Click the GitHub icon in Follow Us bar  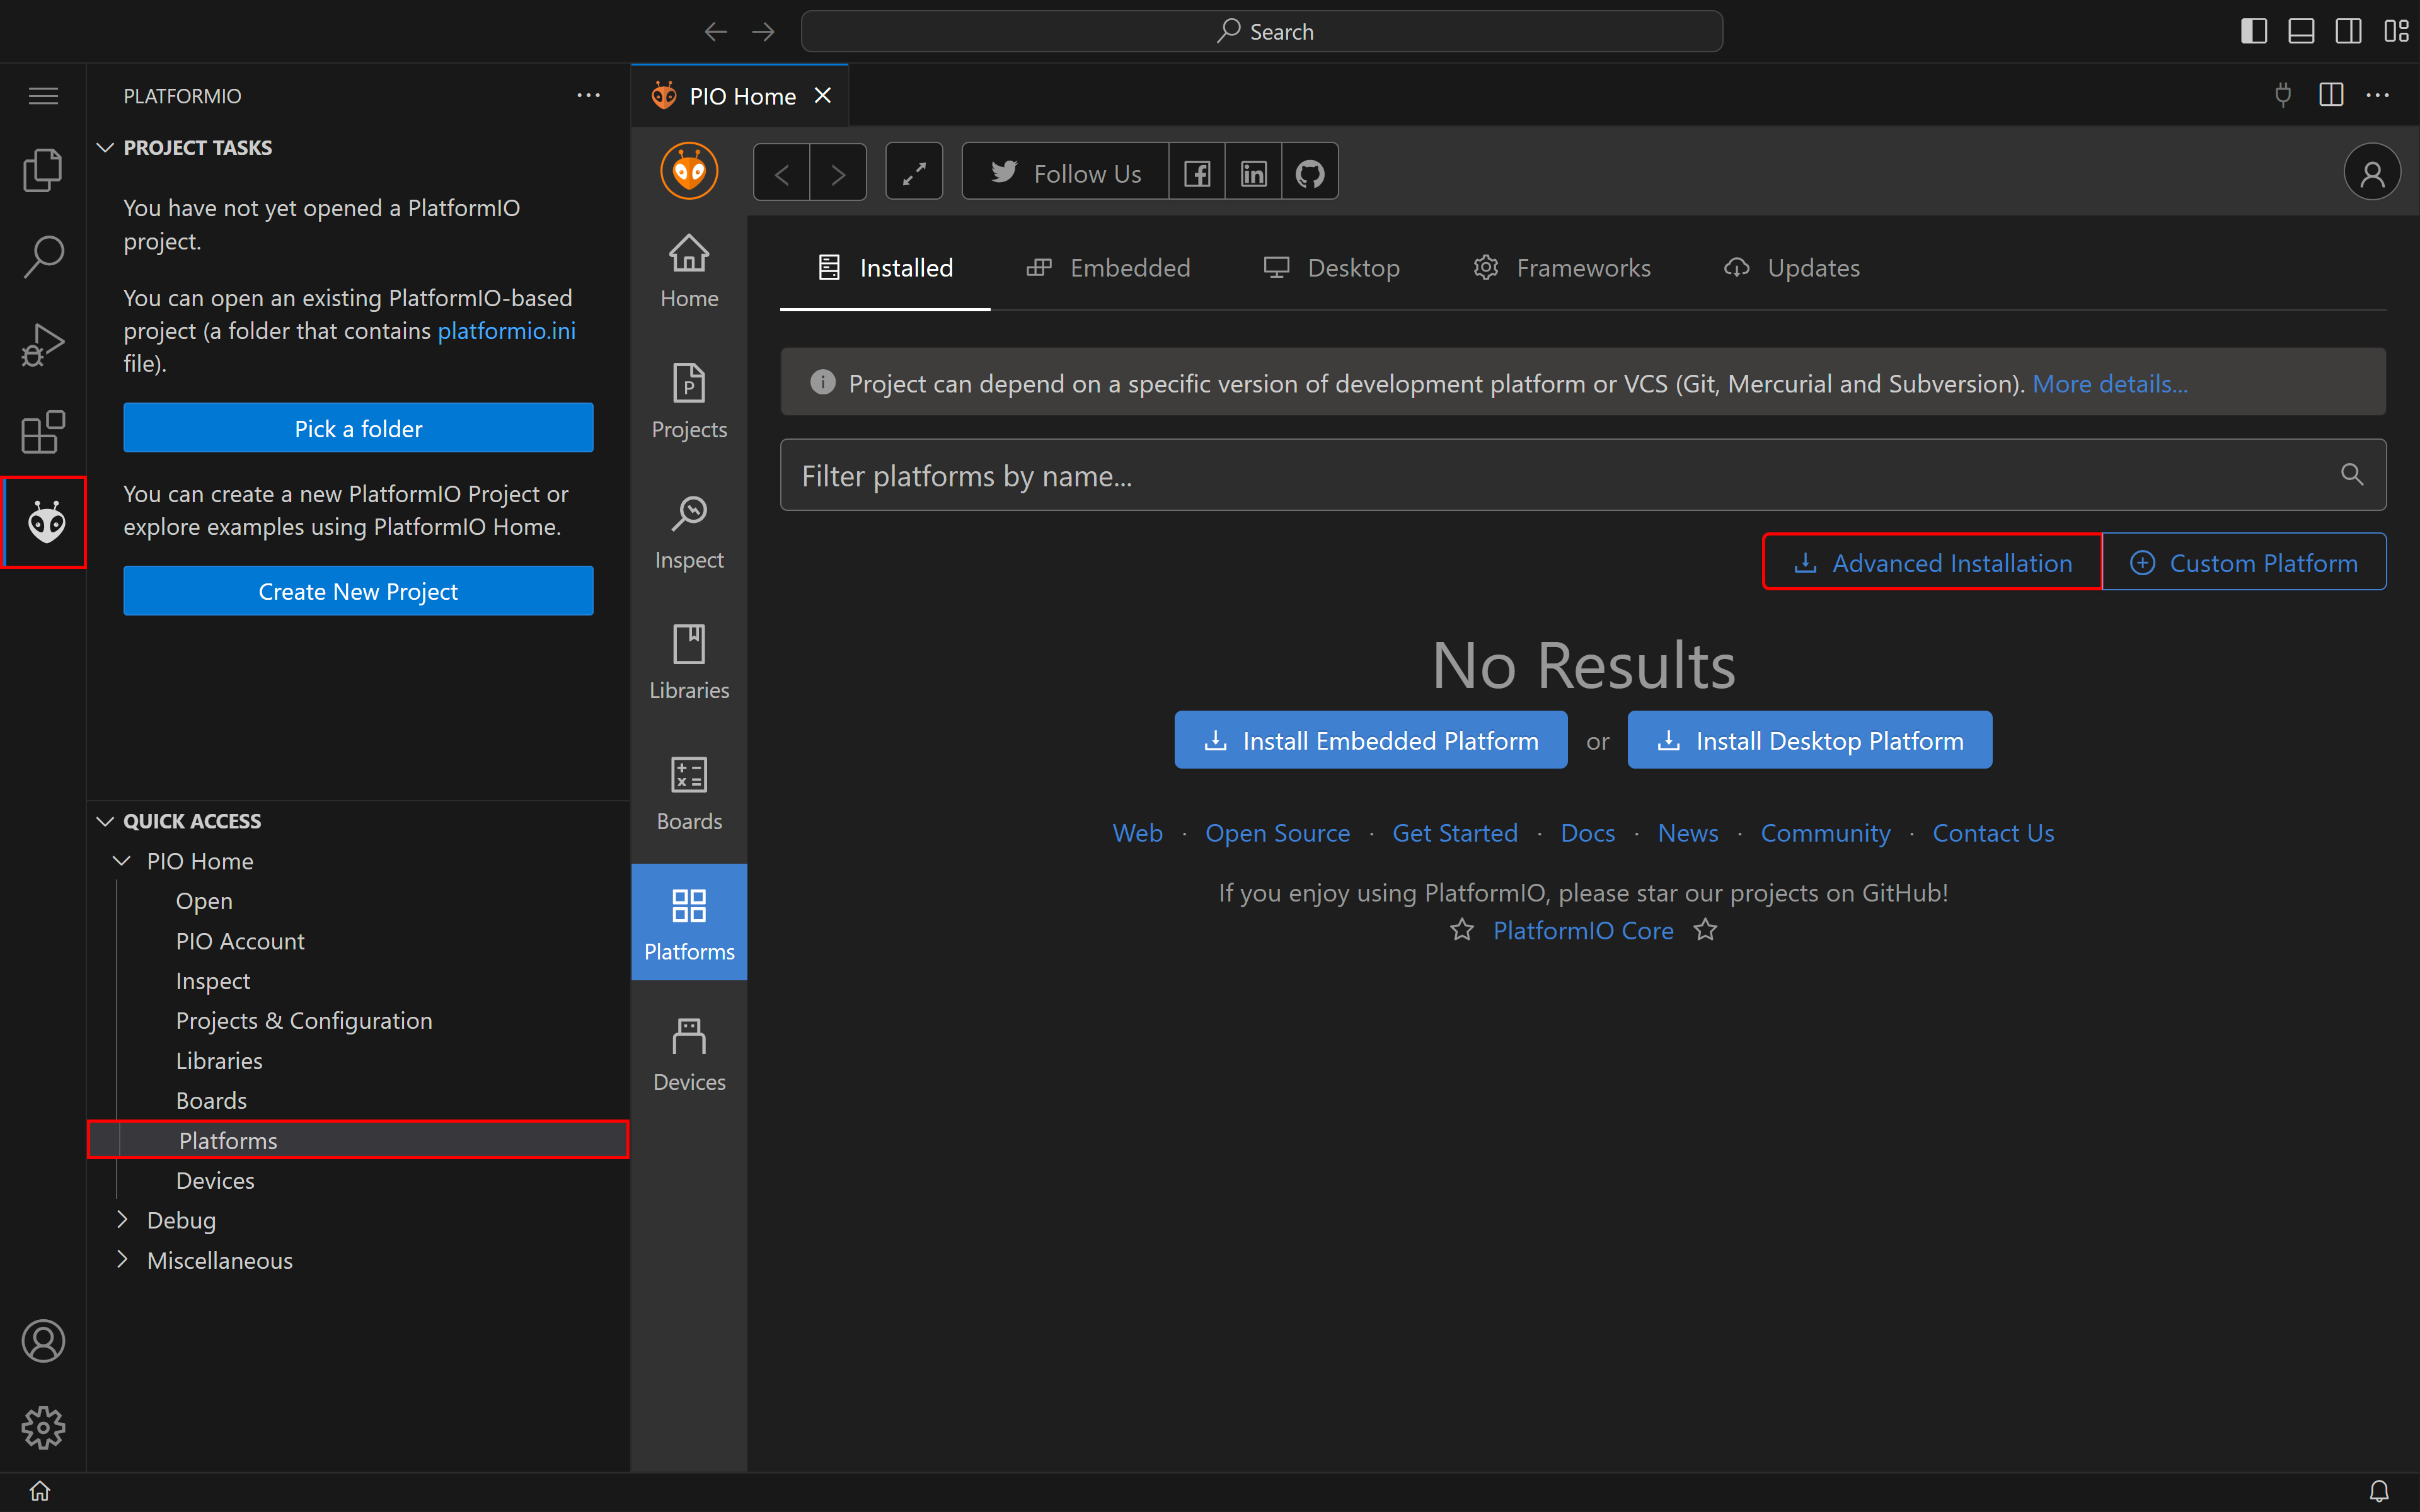pos(1309,173)
